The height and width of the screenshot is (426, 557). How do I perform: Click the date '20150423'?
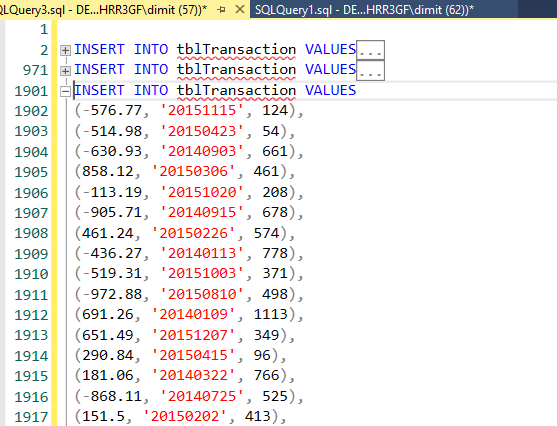[202, 131]
